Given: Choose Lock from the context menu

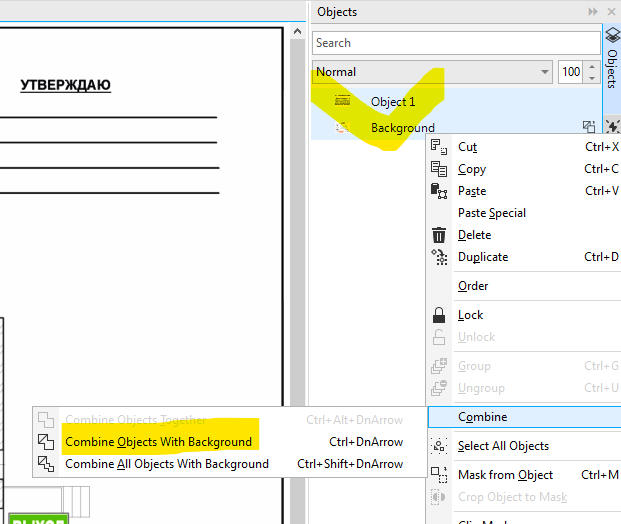Looking at the screenshot, I should click(x=524, y=315).
